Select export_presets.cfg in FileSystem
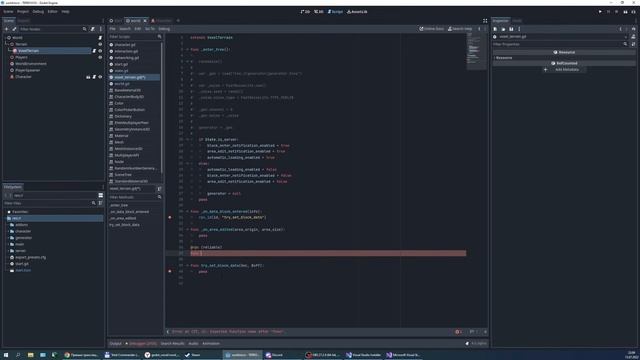 (31, 258)
